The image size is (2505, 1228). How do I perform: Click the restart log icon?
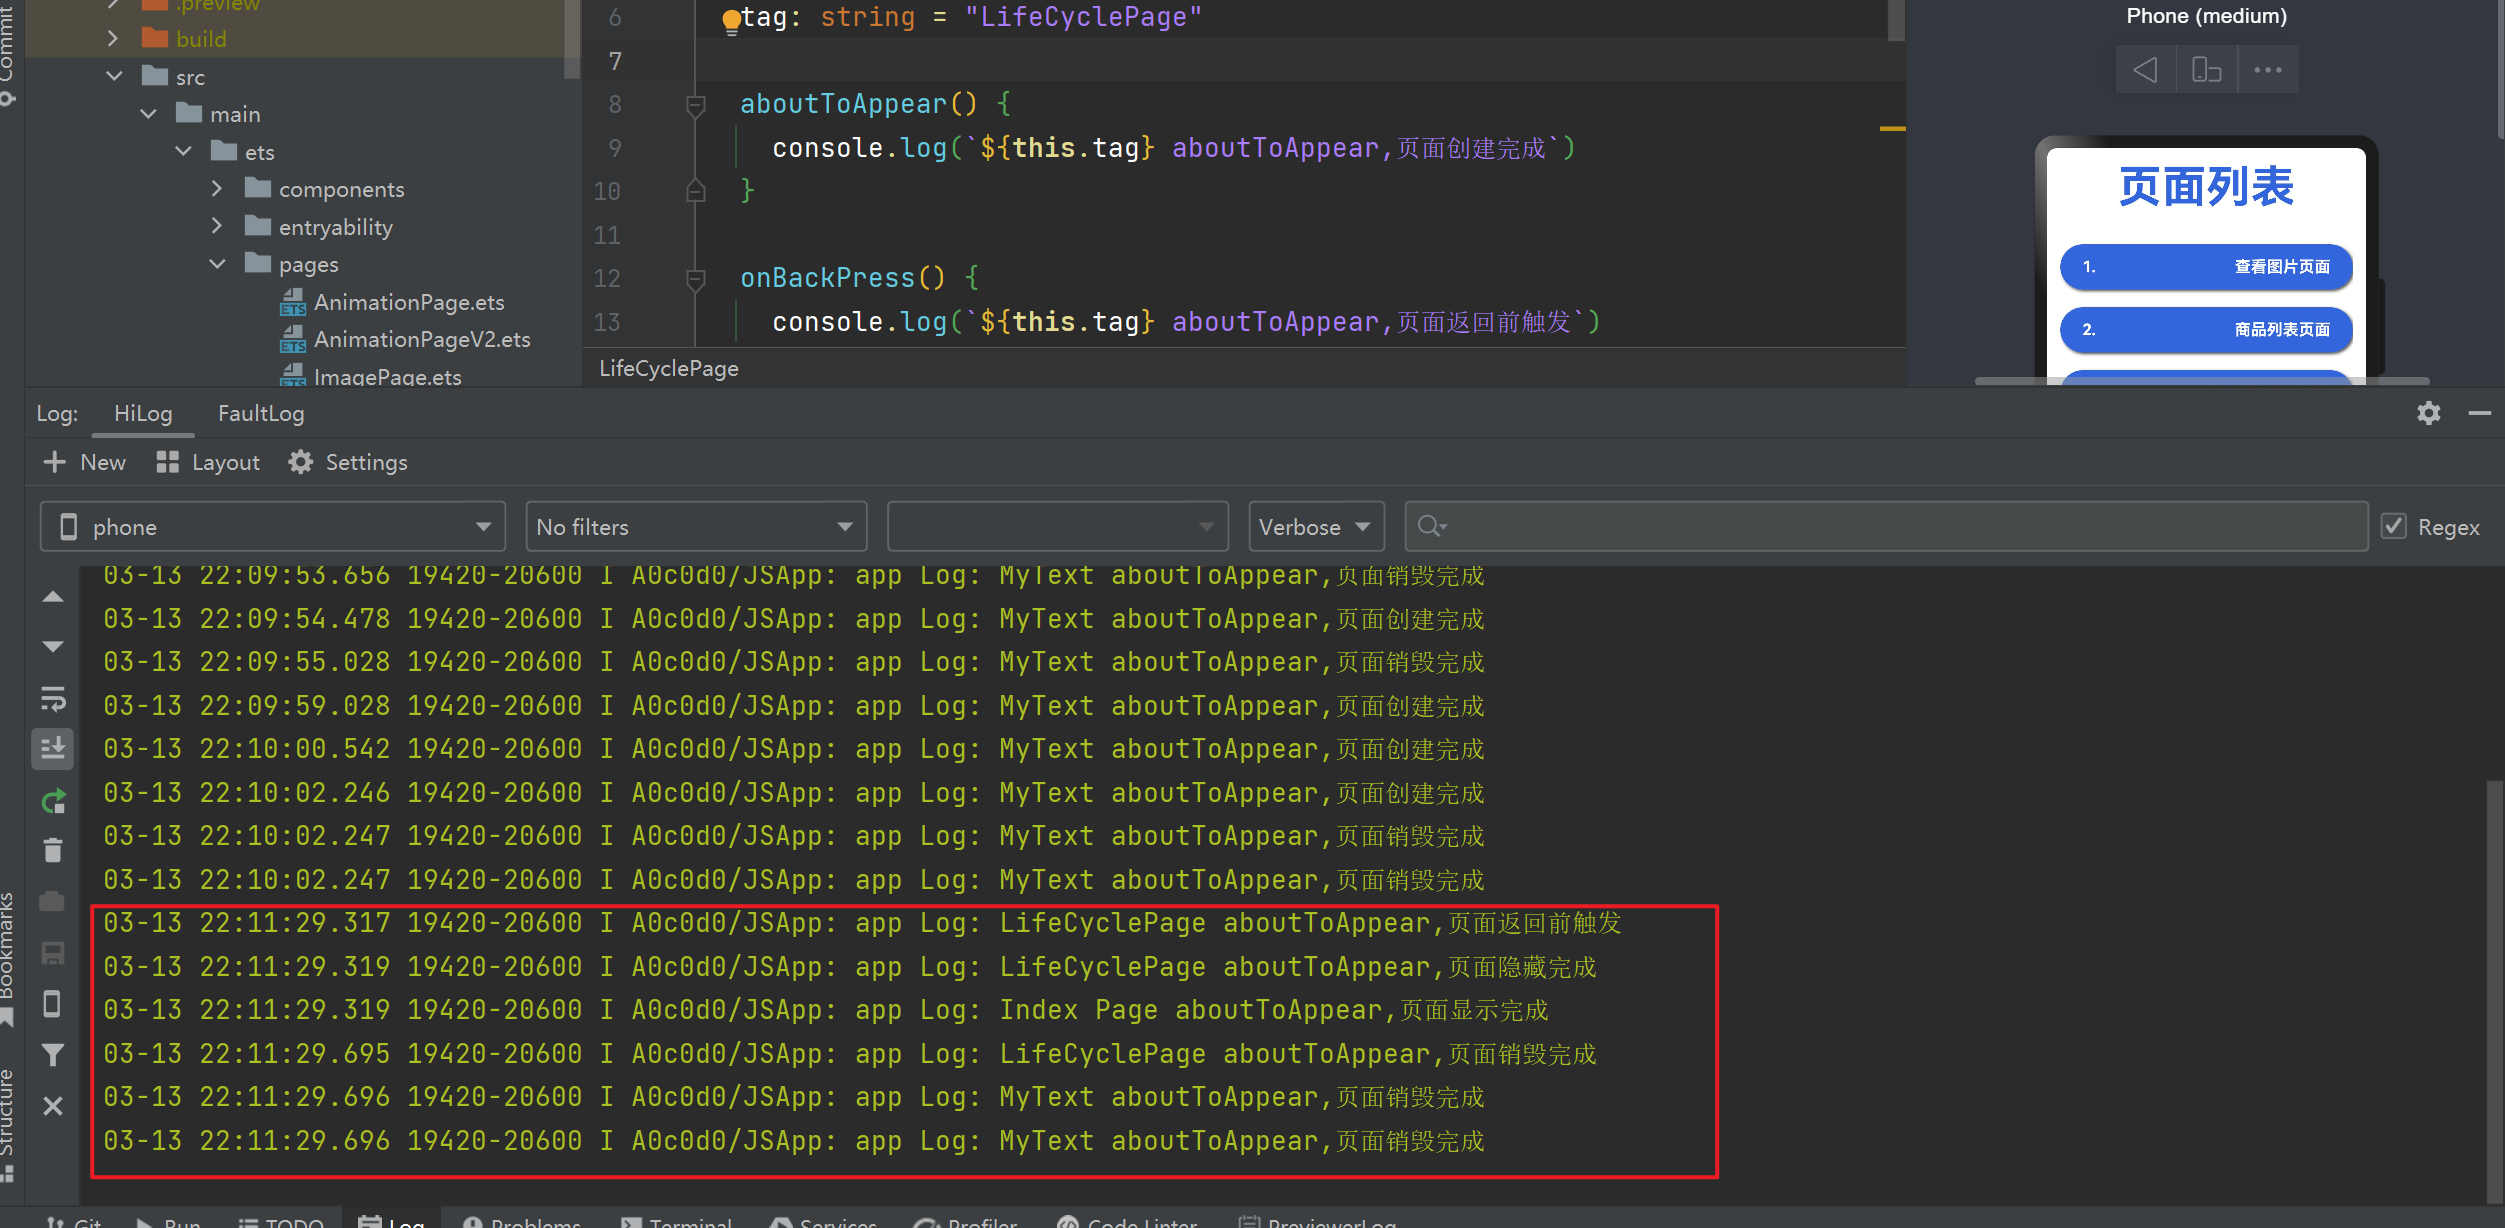53,801
